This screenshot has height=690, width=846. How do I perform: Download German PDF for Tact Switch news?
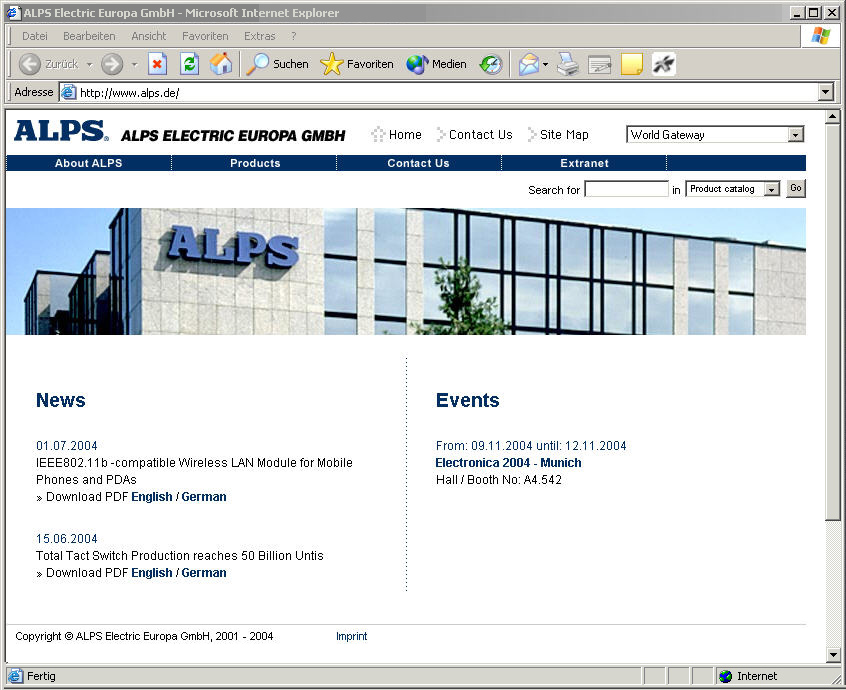[x=204, y=573]
